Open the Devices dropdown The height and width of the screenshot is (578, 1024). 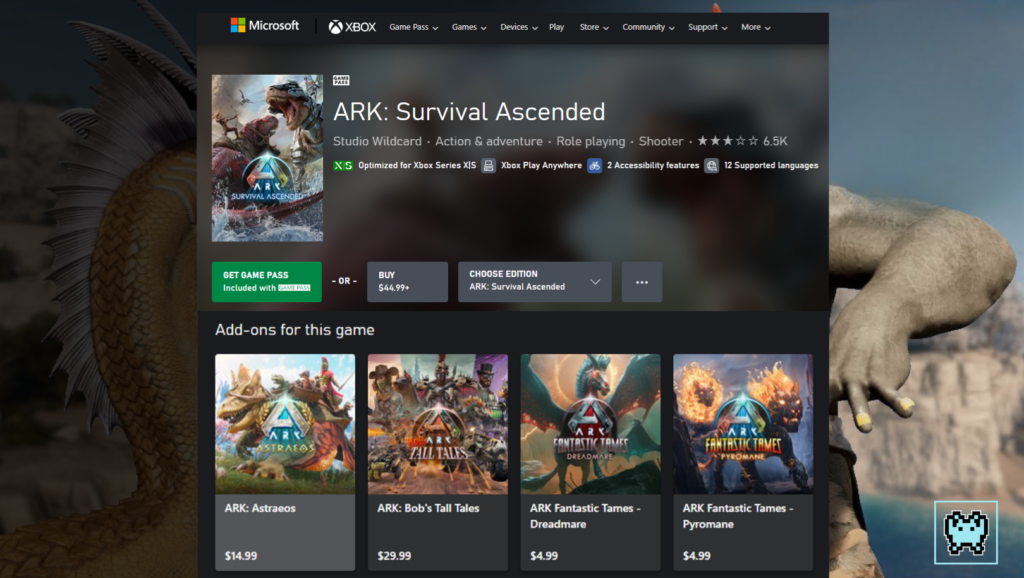(x=519, y=27)
